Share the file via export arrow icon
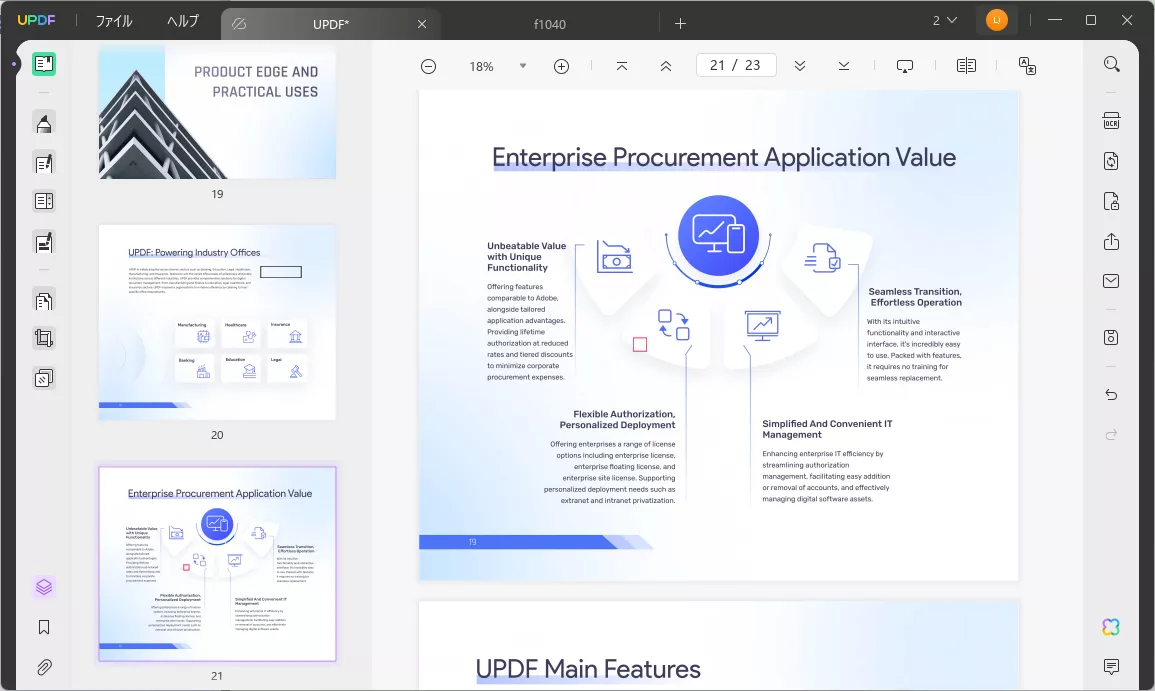Viewport: 1155px width, 691px height. coord(1112,242)
